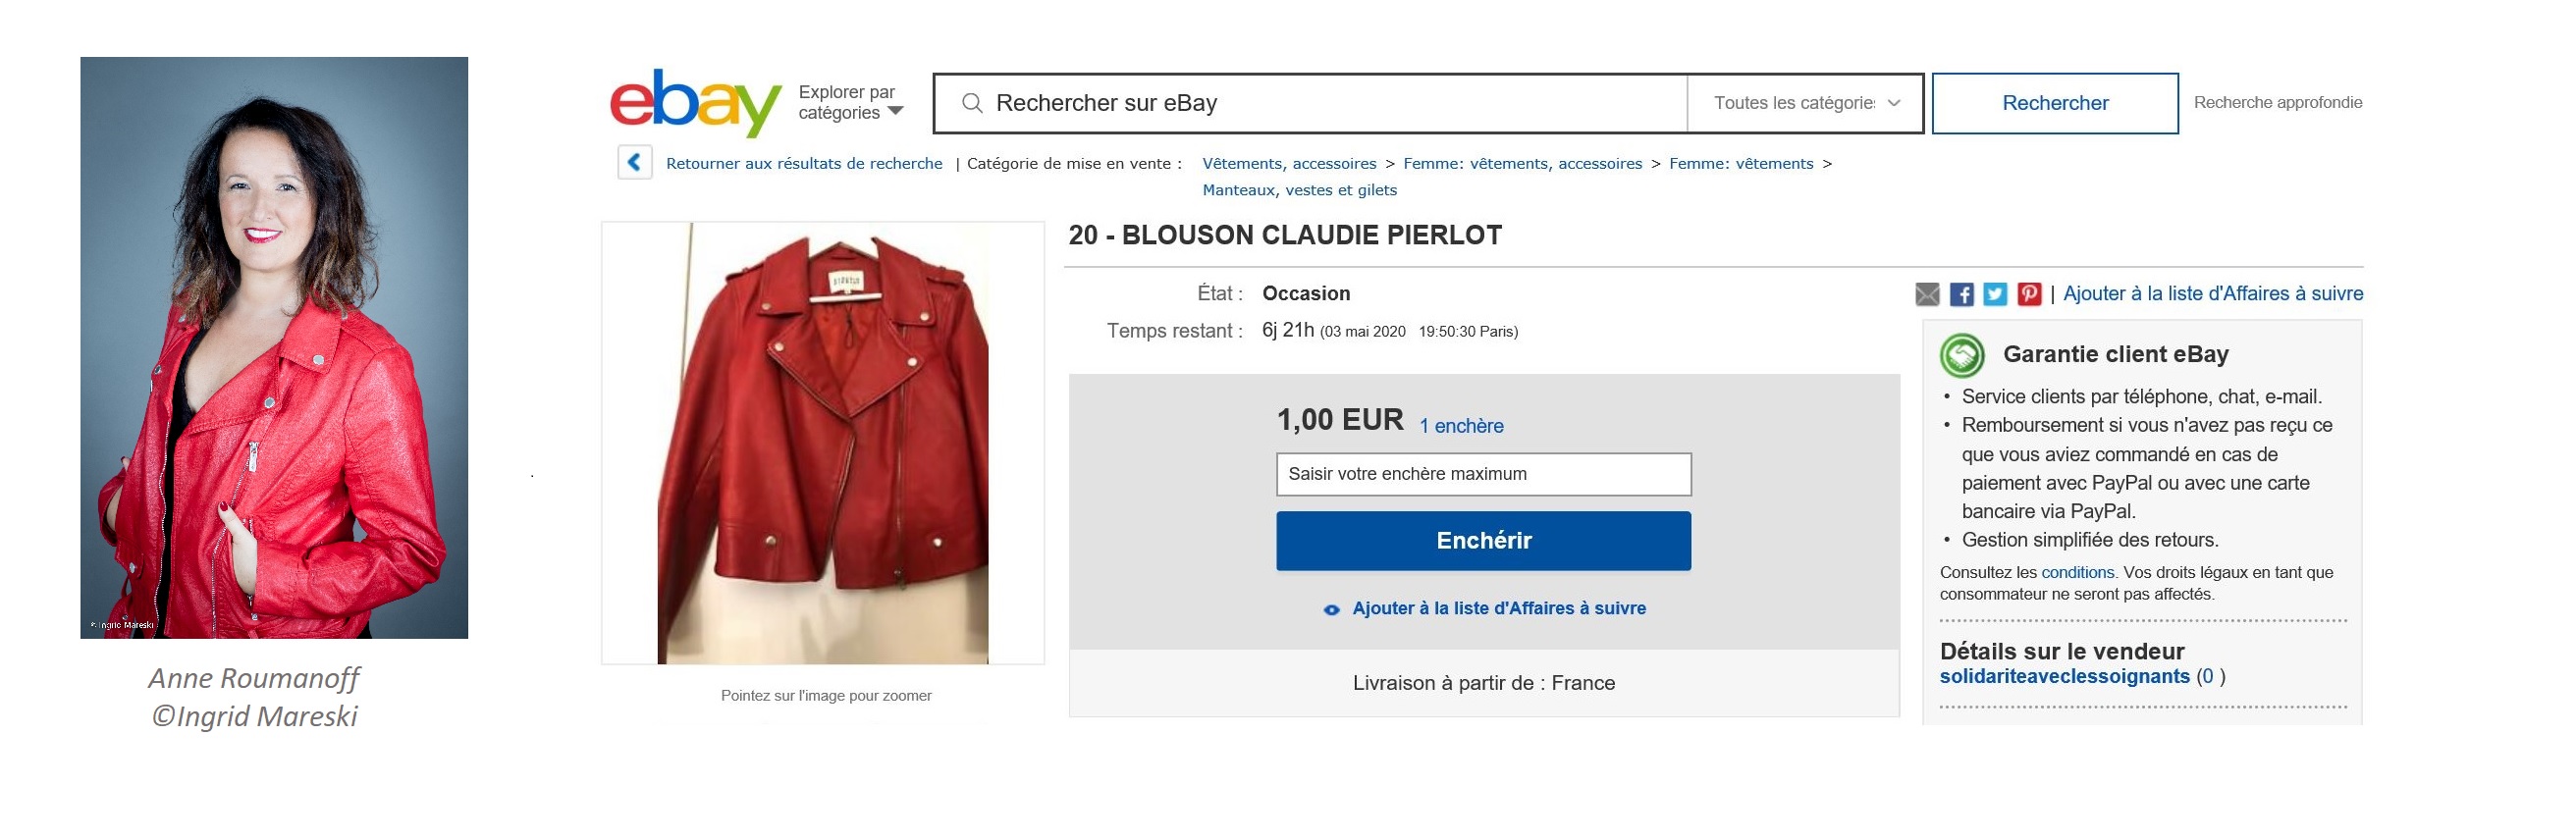2576x840 pixels.
Task: Click the magnifier icon in the search box
Action: tap(972, 103)
